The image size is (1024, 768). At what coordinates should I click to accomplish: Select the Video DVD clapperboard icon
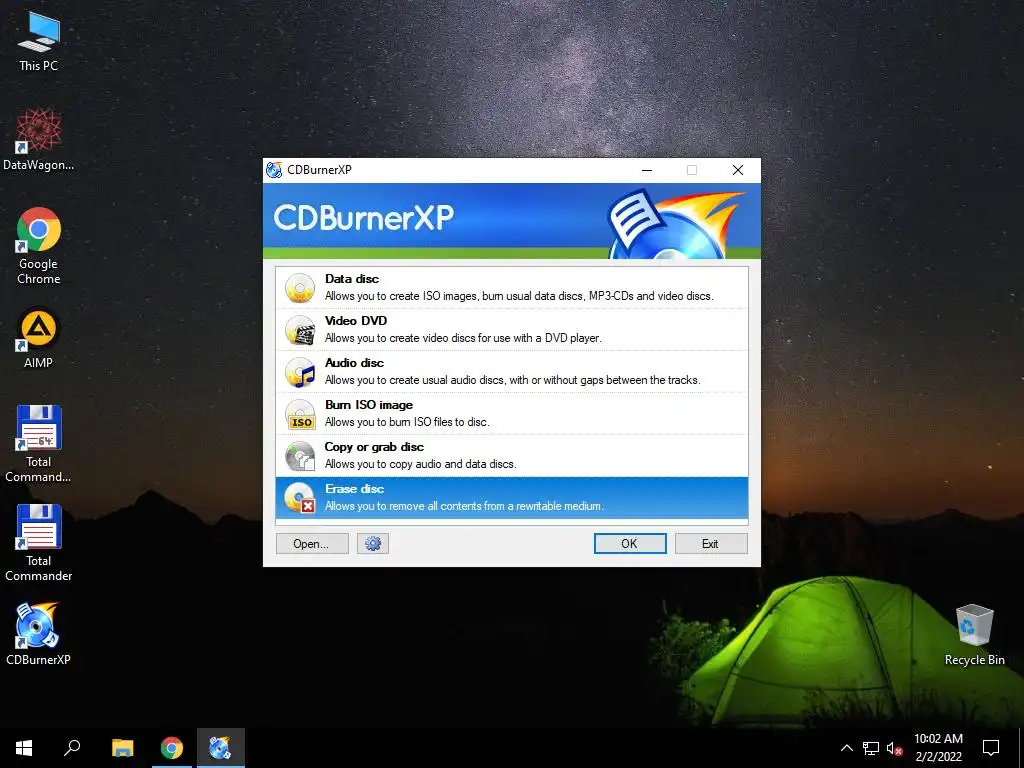[x=300, y=330]
